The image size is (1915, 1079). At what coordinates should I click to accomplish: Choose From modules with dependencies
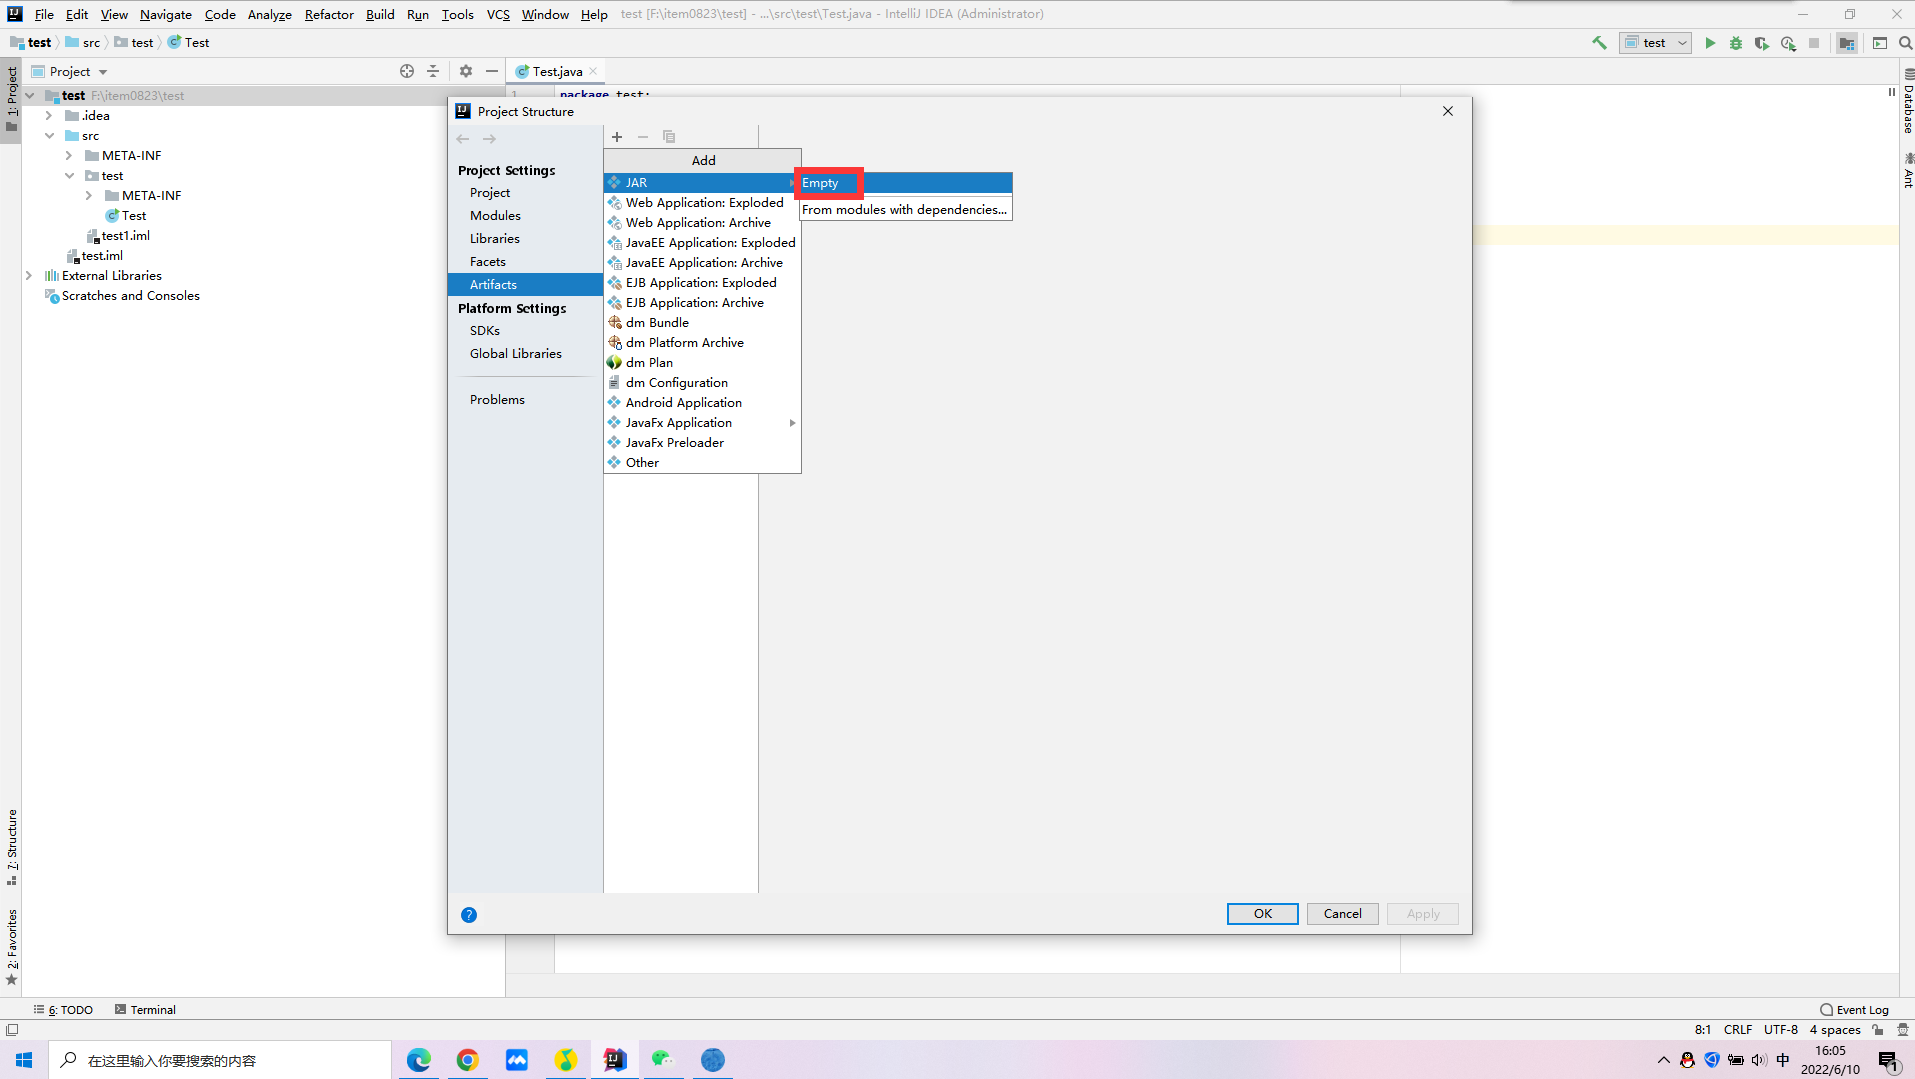click(906, 209)
